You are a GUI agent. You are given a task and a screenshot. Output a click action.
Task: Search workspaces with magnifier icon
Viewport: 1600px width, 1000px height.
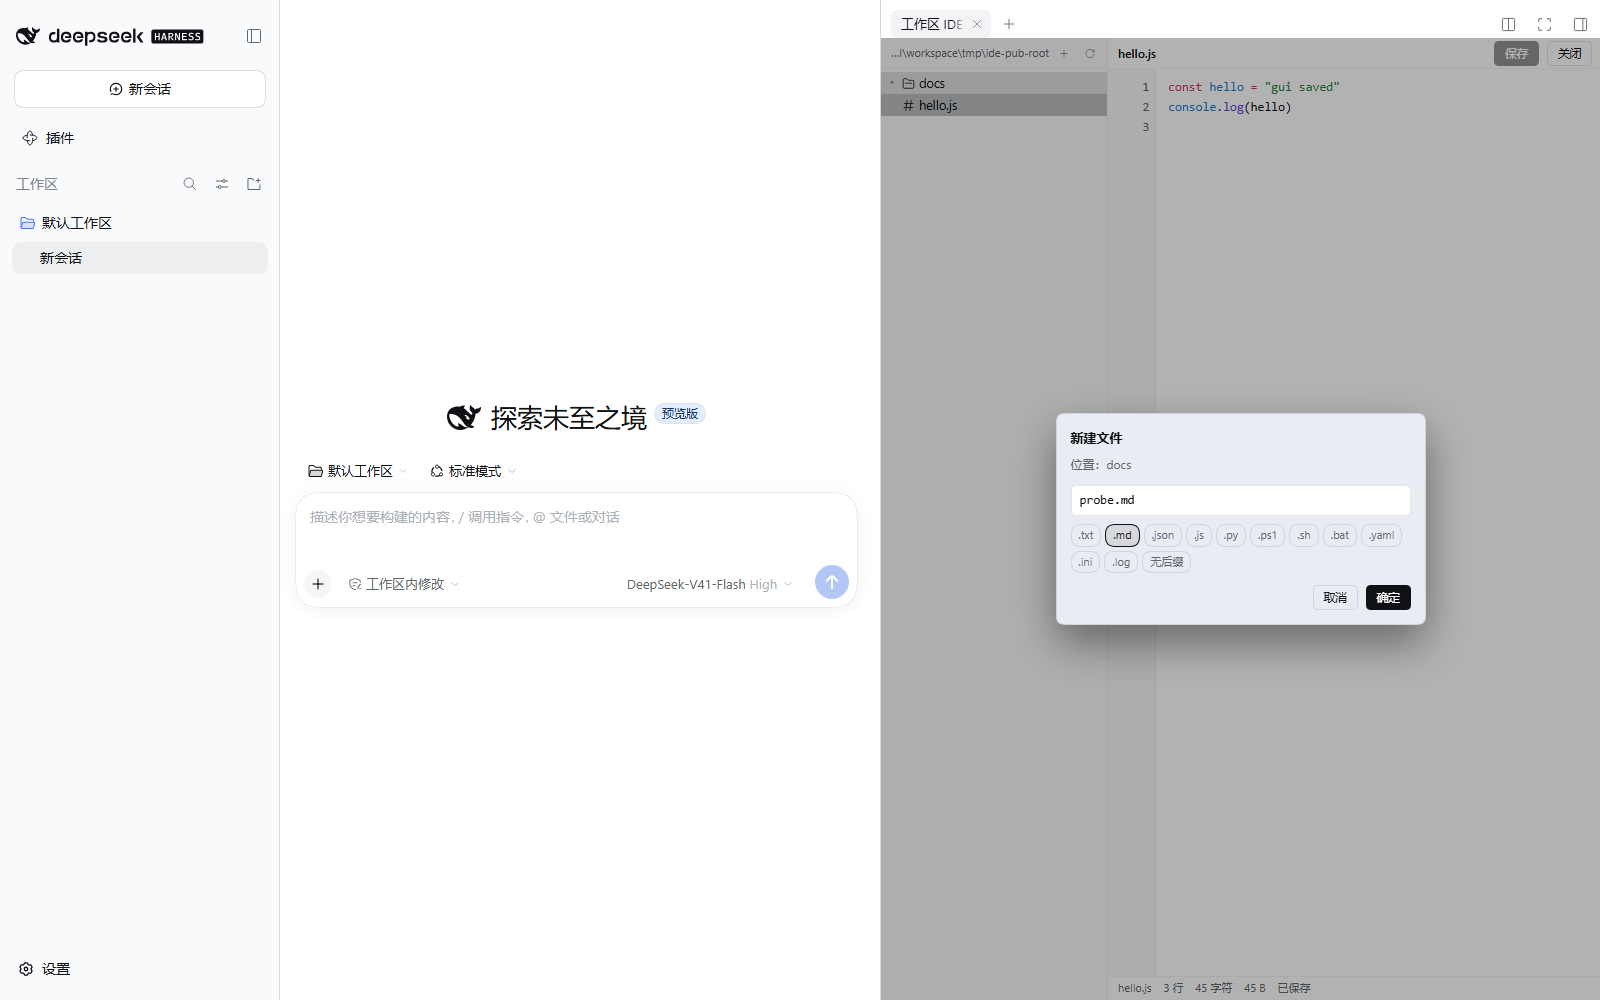190,184
